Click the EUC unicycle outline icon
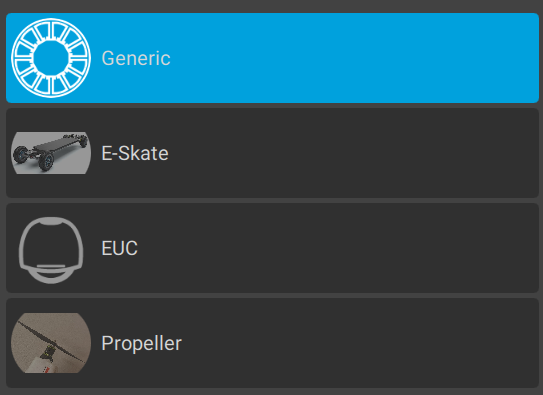 click(51, 250)
